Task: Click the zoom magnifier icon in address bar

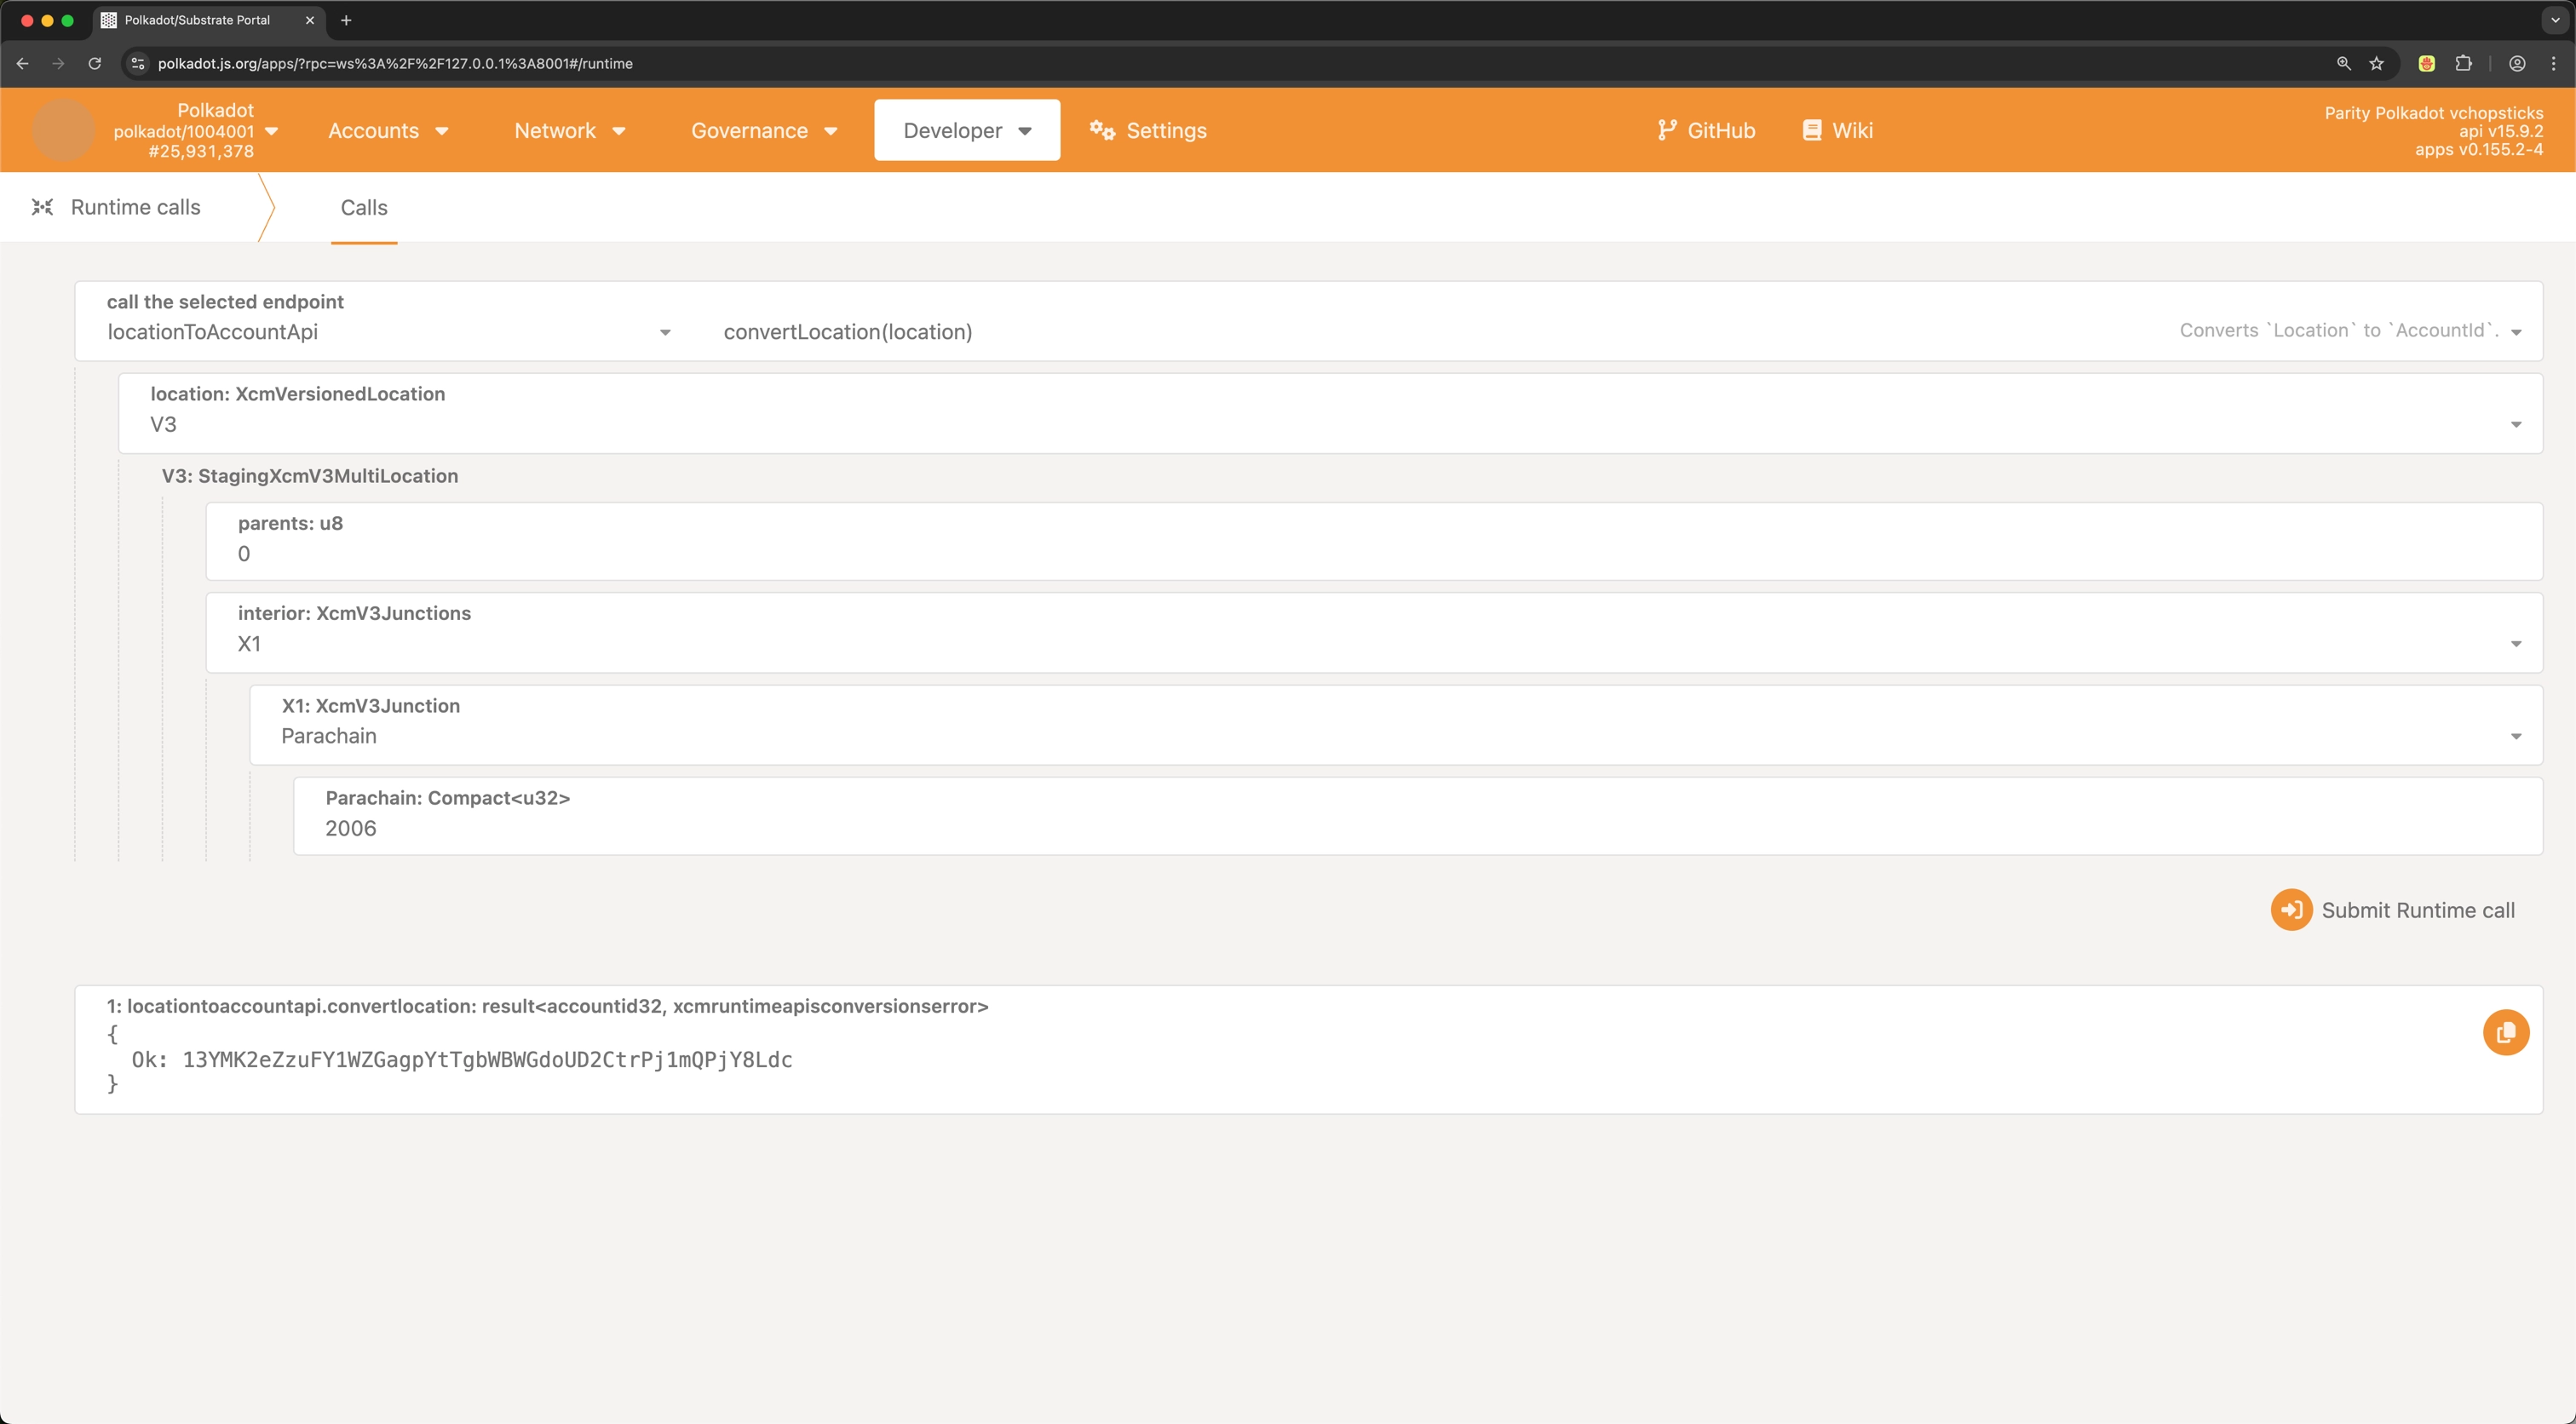Action: pos(2343,63)
